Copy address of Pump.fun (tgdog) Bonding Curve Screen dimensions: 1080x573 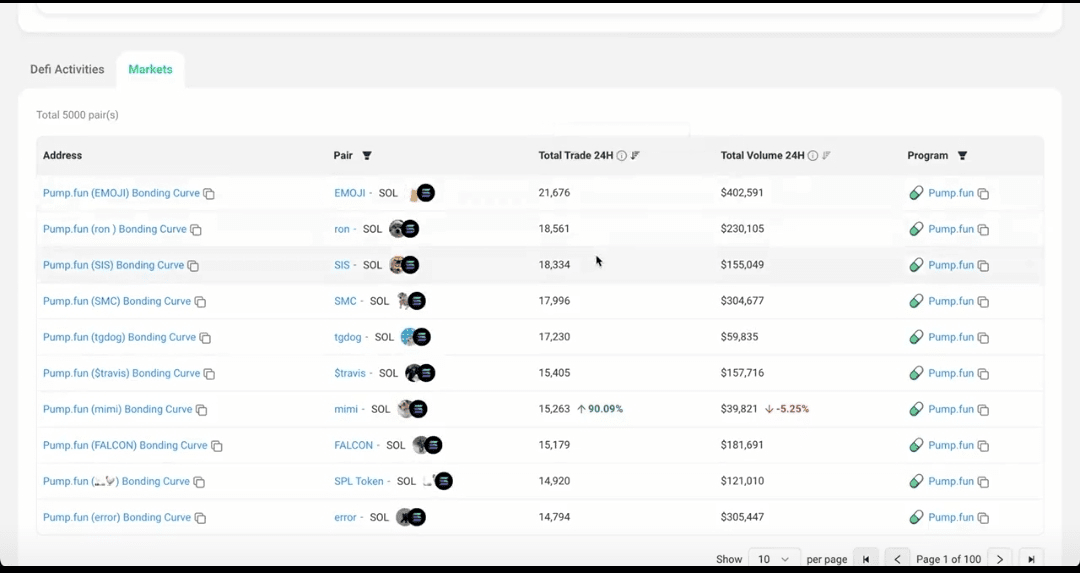205,338
